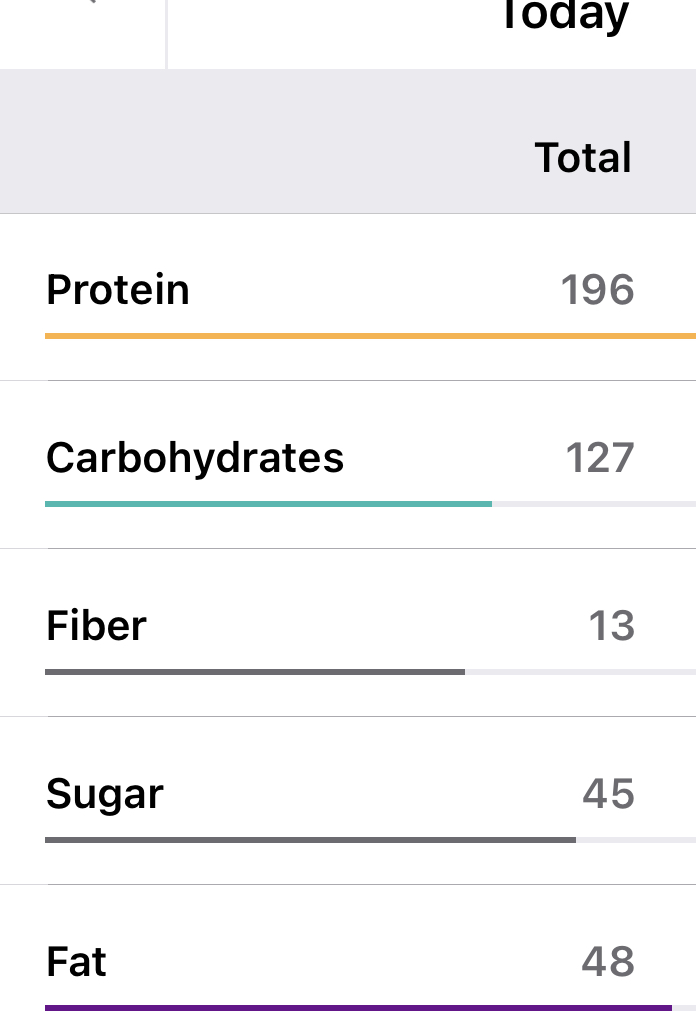Select the Fat nutrient label
The width and height of the screenshot is (696, 1024).
tap(76, 962)
